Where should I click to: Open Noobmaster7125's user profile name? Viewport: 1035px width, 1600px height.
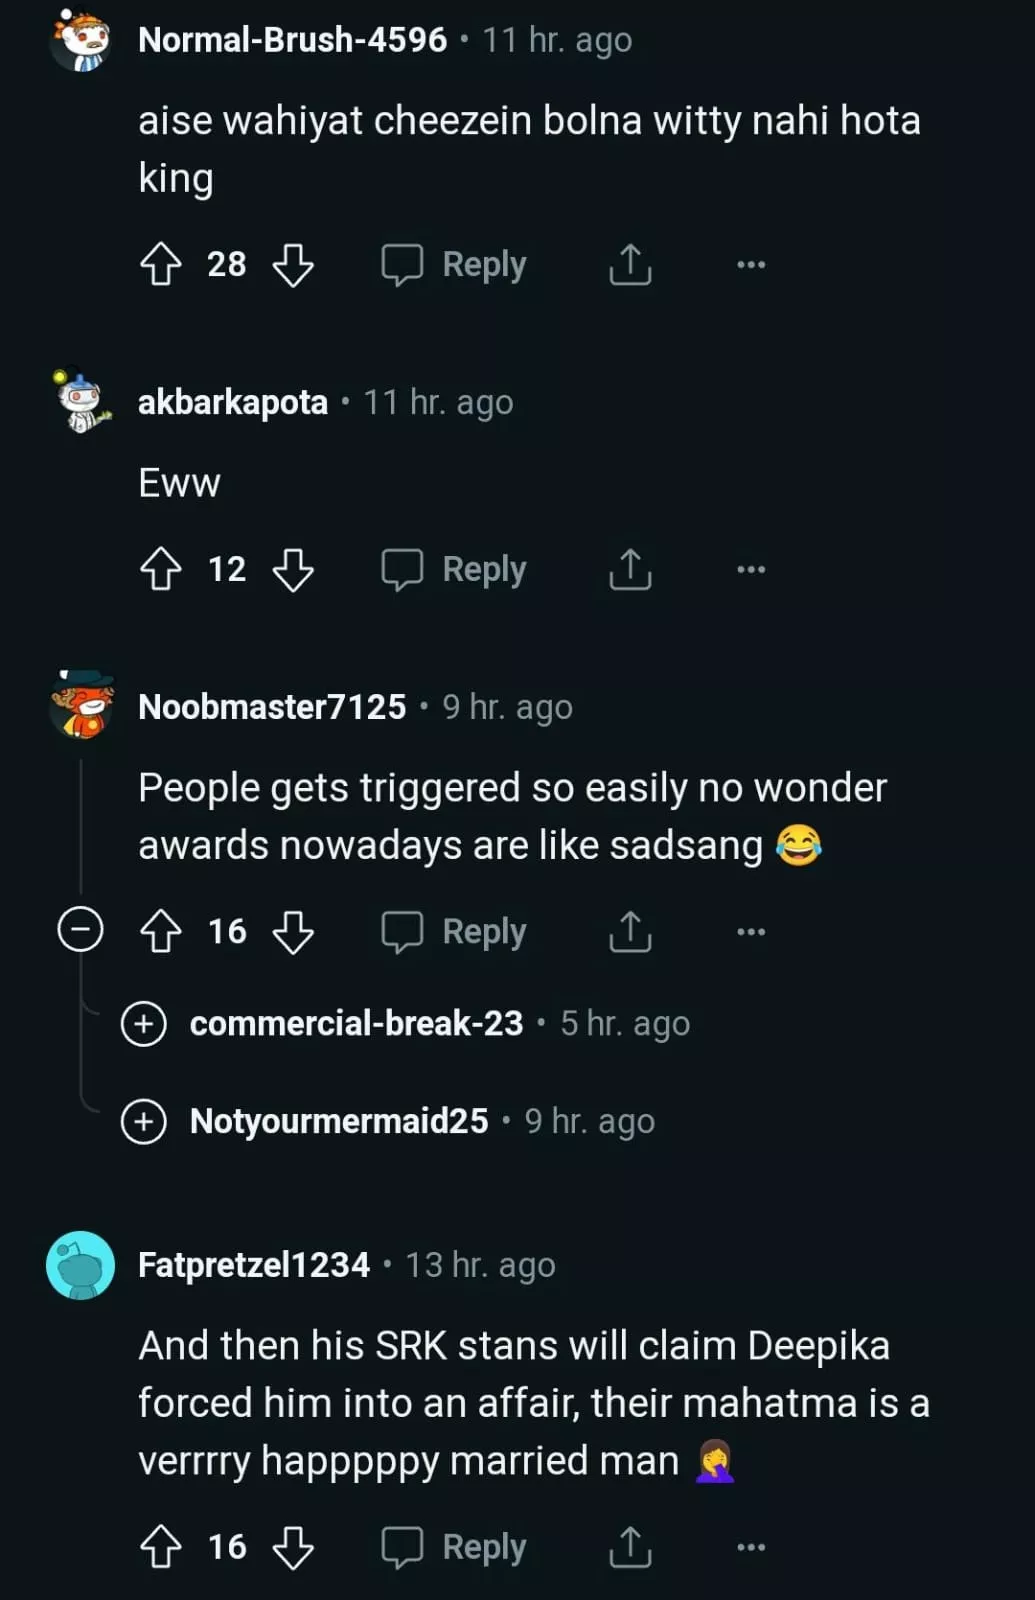click(x=272, y=707)
